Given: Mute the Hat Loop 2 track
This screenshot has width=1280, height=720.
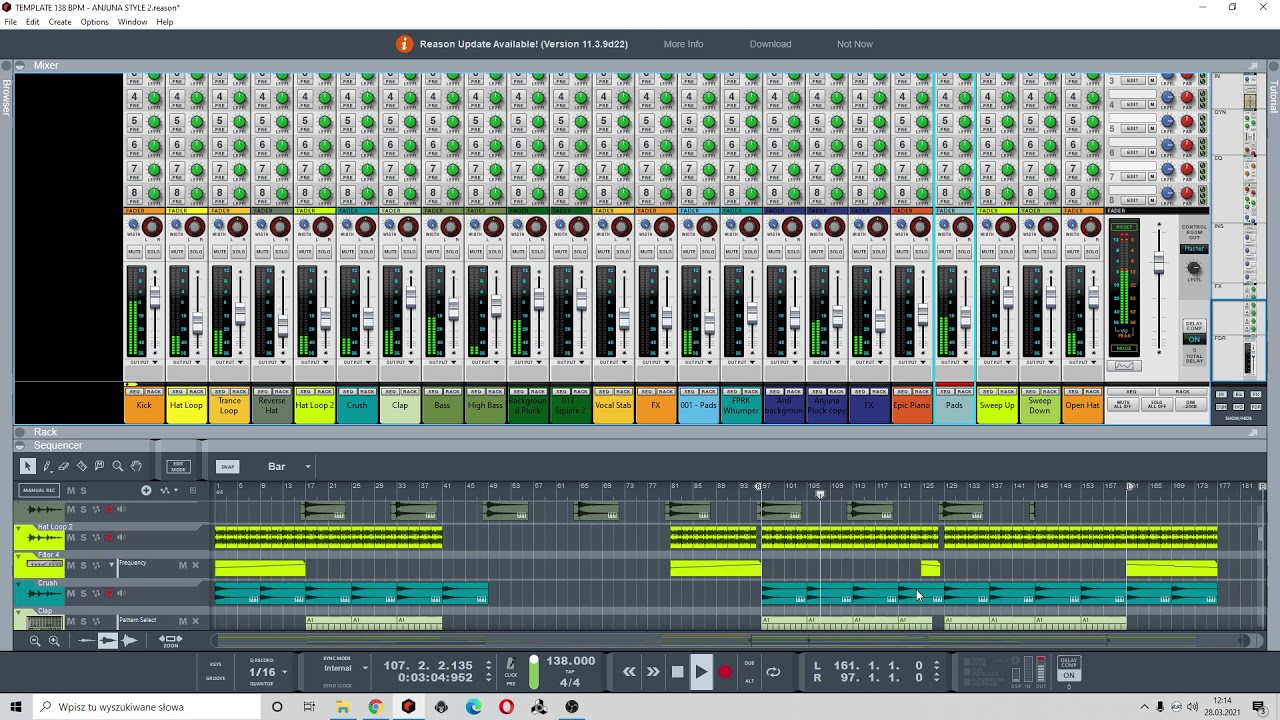Looking at the screenshot, I should (x=71, y=537).
